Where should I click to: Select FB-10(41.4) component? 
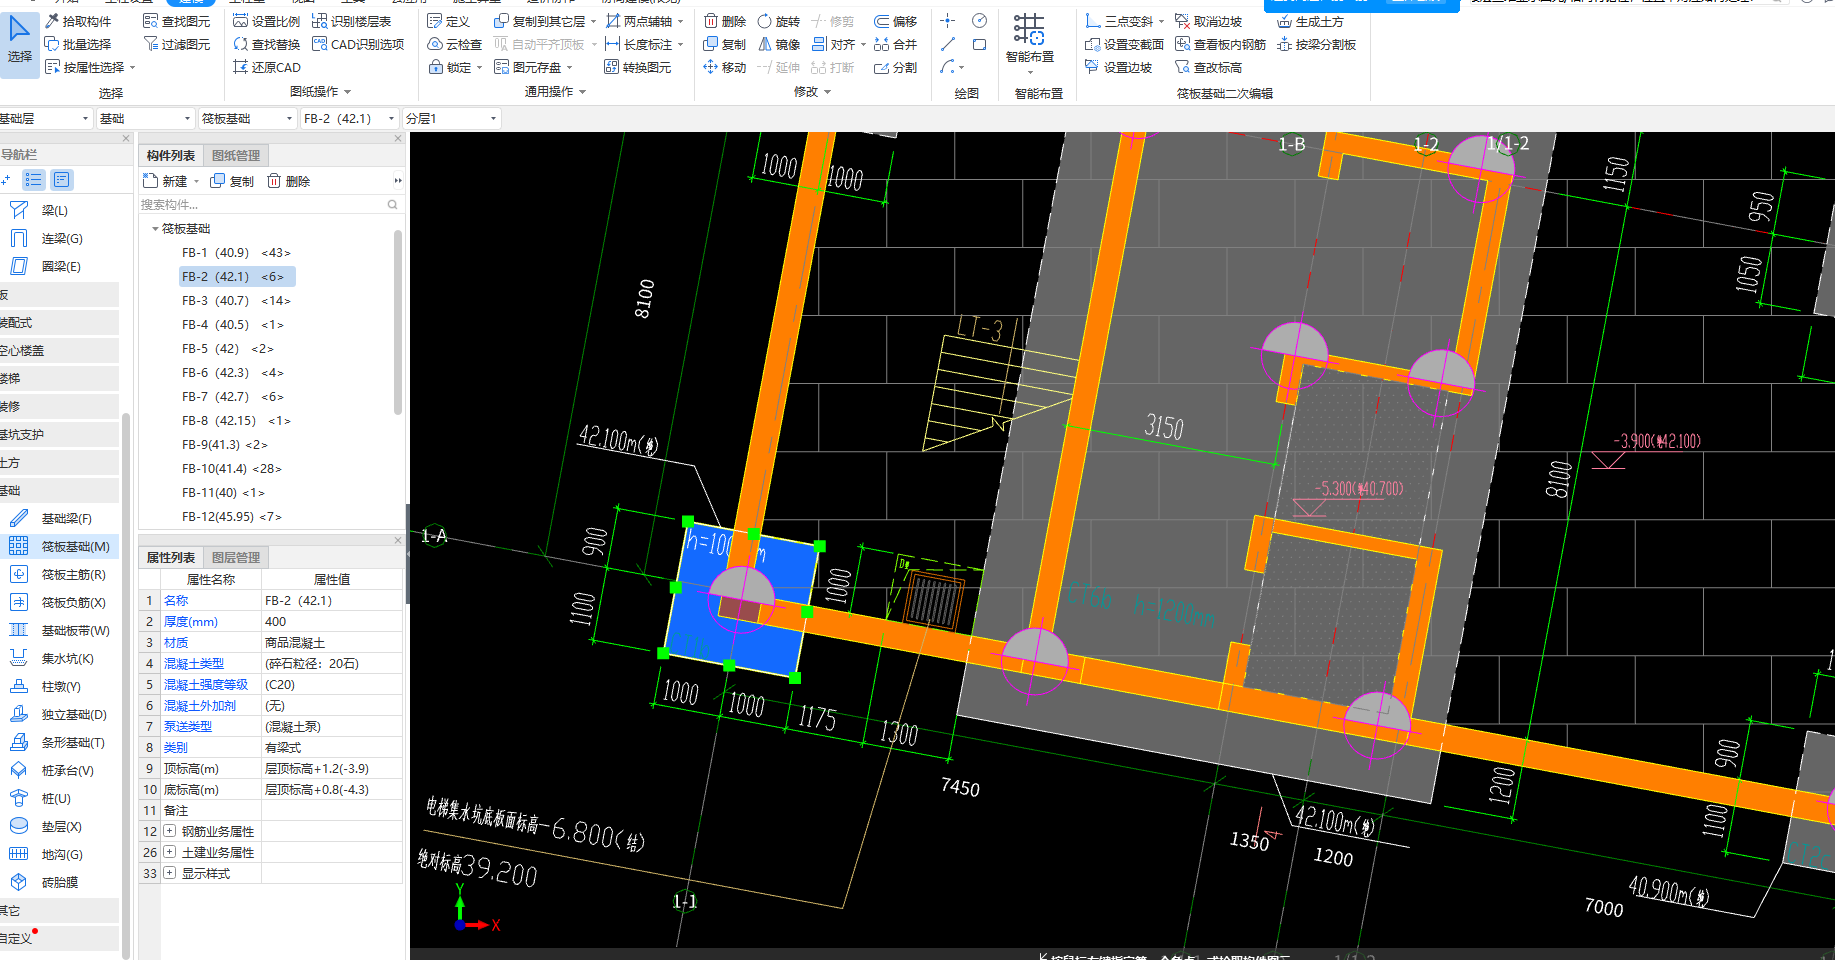(232, 468)
